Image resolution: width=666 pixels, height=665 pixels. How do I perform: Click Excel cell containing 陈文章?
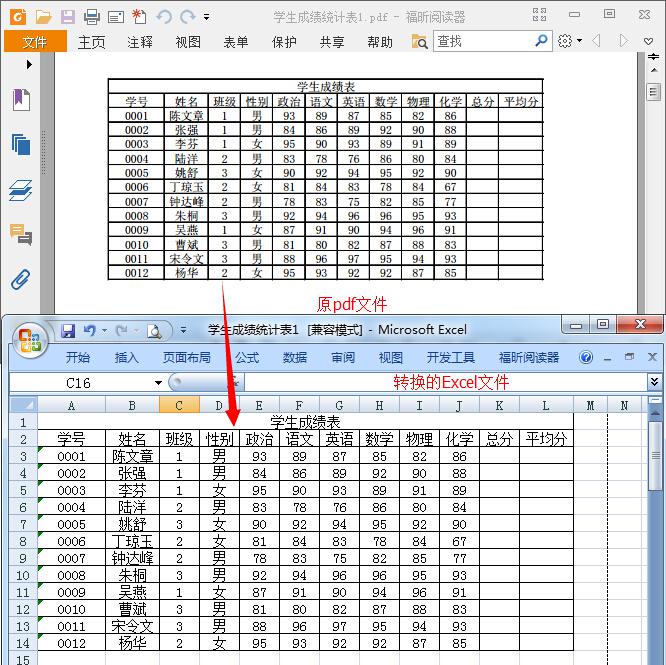tap(133, 456)
